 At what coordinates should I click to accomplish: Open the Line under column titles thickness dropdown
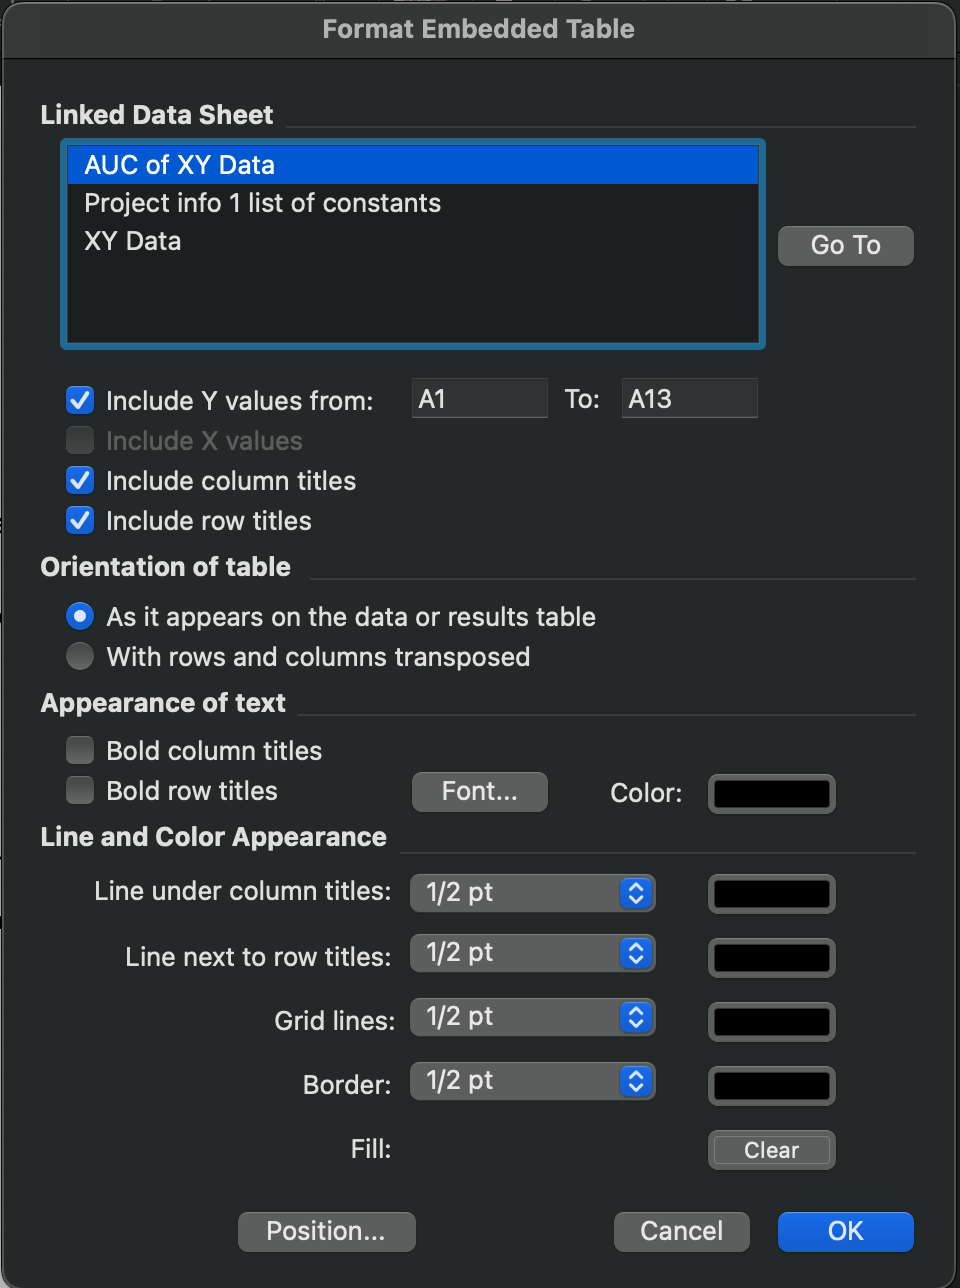point(533,893)
